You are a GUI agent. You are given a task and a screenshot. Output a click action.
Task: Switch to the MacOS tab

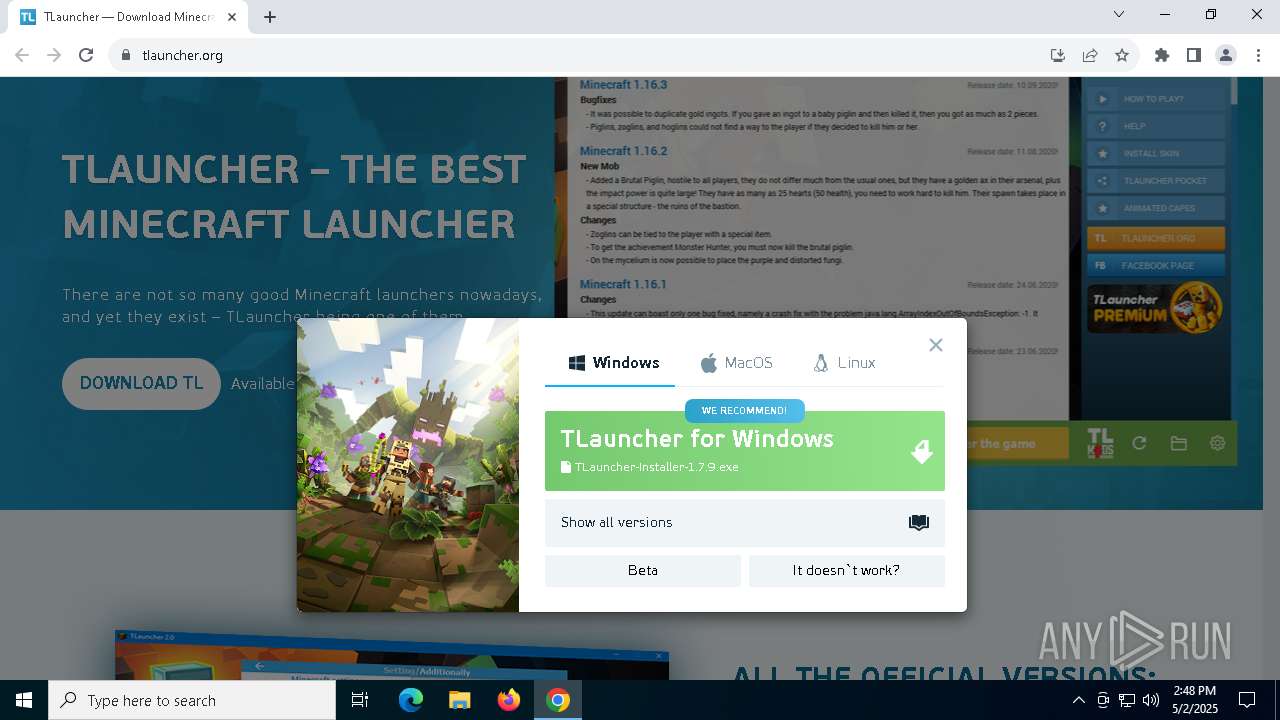click(736, 363)
